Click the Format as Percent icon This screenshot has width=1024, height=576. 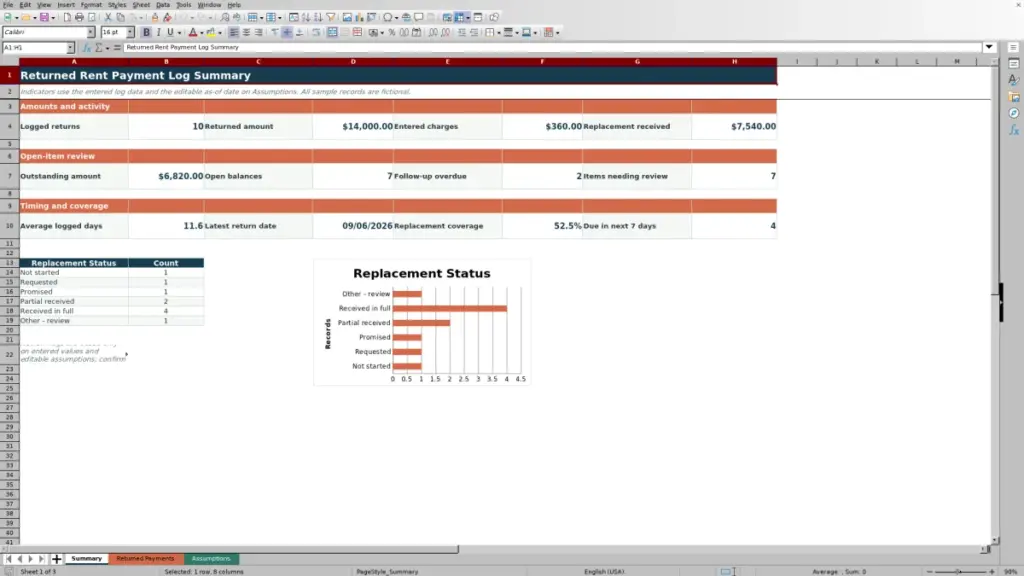tap(392, 32)
